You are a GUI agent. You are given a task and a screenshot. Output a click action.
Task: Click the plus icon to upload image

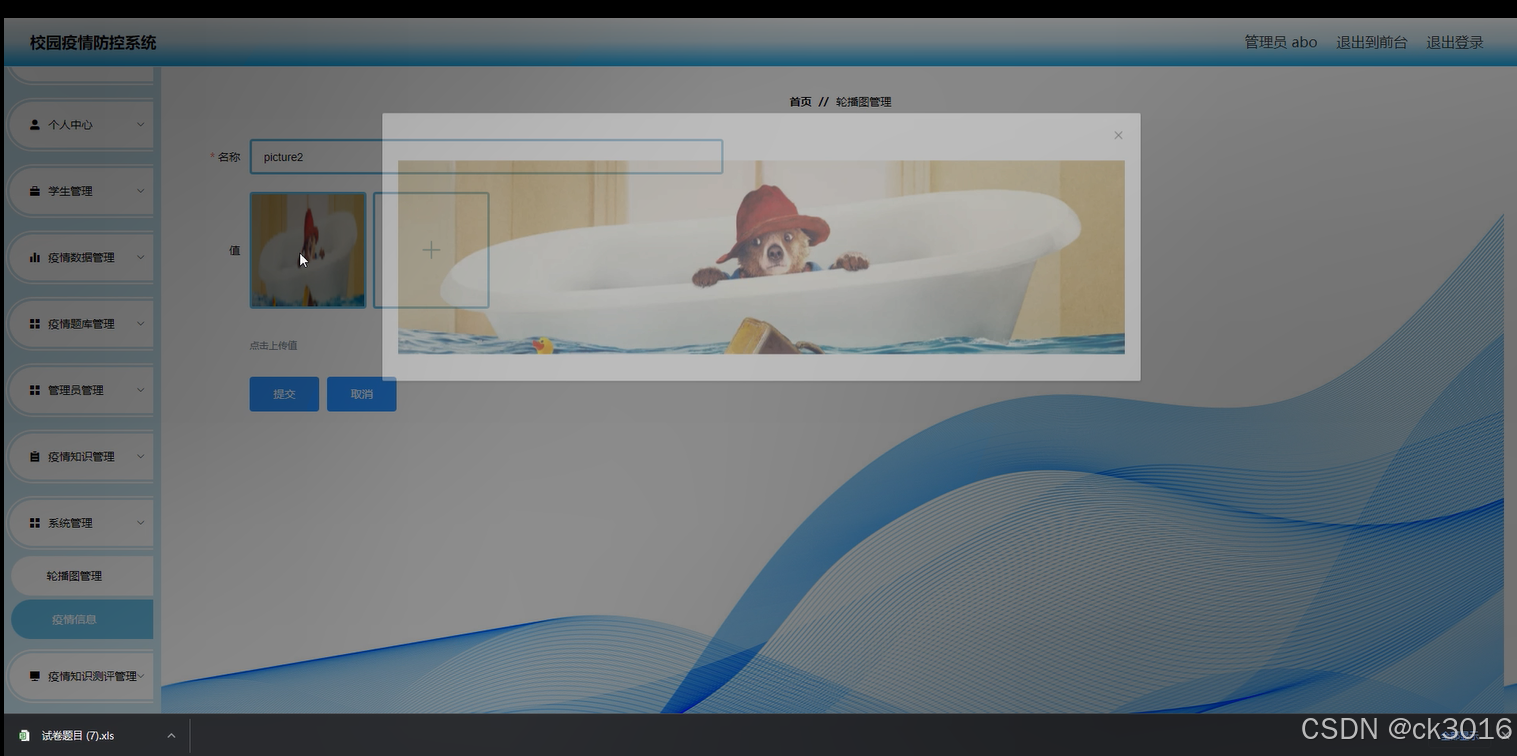coord(431,250)
